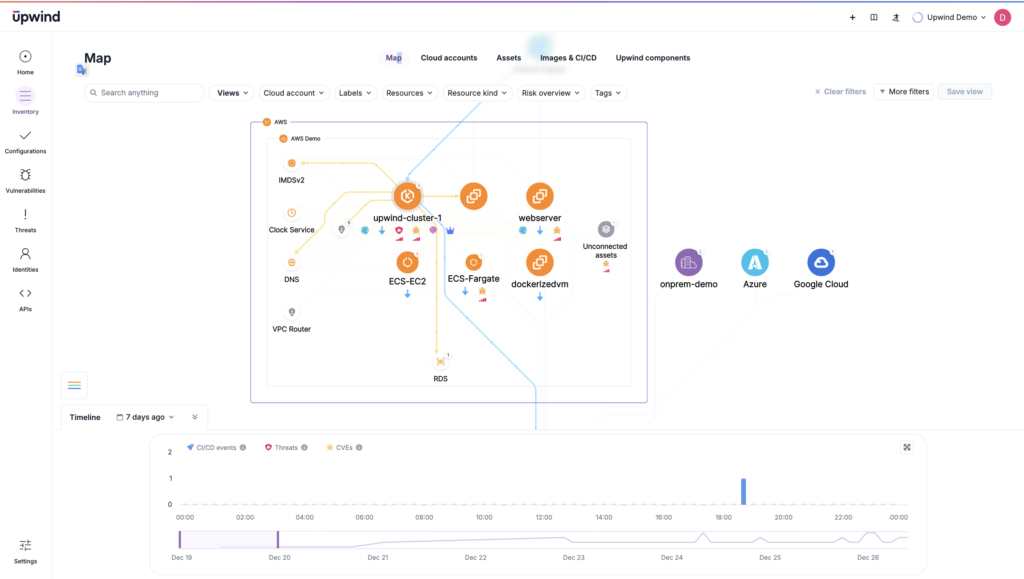This screenshot has width=1024, height=579.
Task: Click the CI/CD events info icon
Action: point(243,448)
